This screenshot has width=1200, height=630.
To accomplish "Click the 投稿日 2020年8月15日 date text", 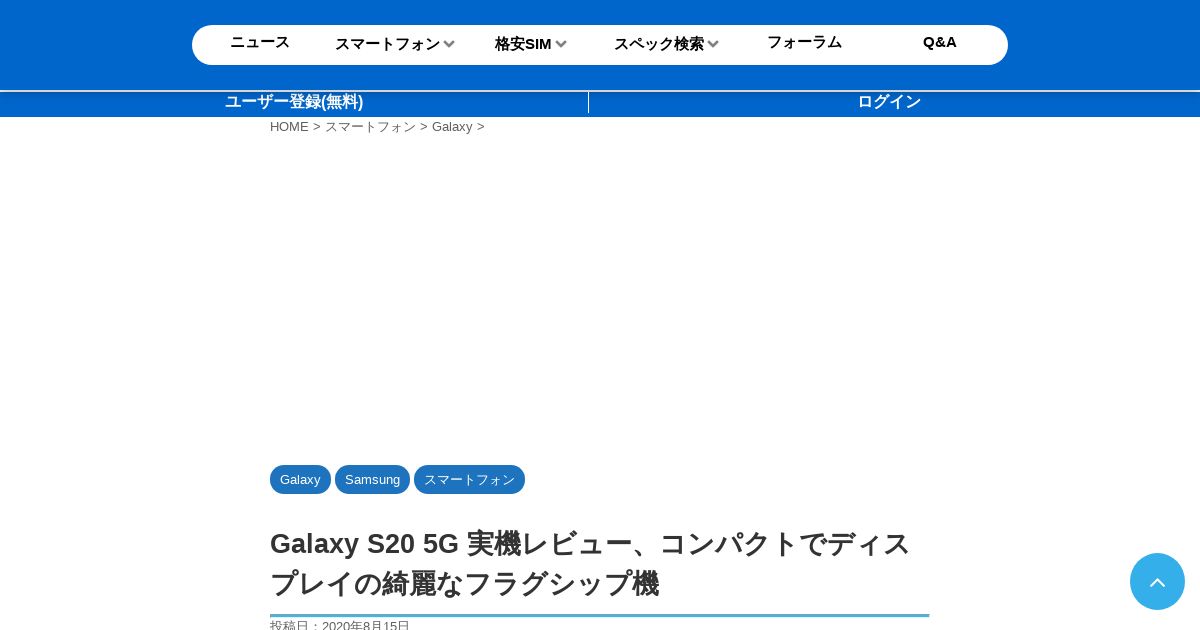I will (x=340, y=625).
